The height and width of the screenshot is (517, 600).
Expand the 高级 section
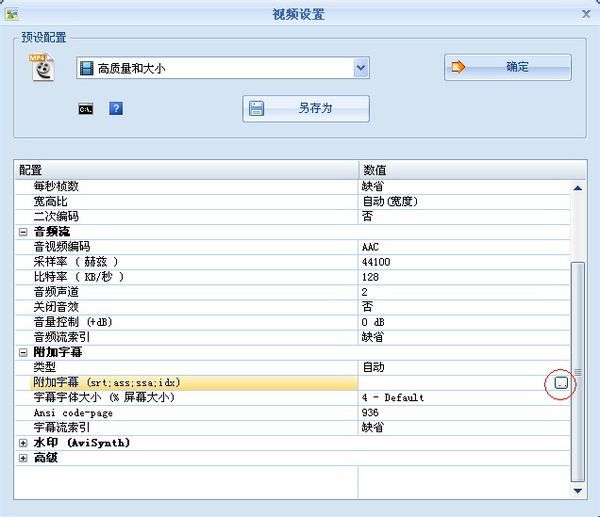23,458
